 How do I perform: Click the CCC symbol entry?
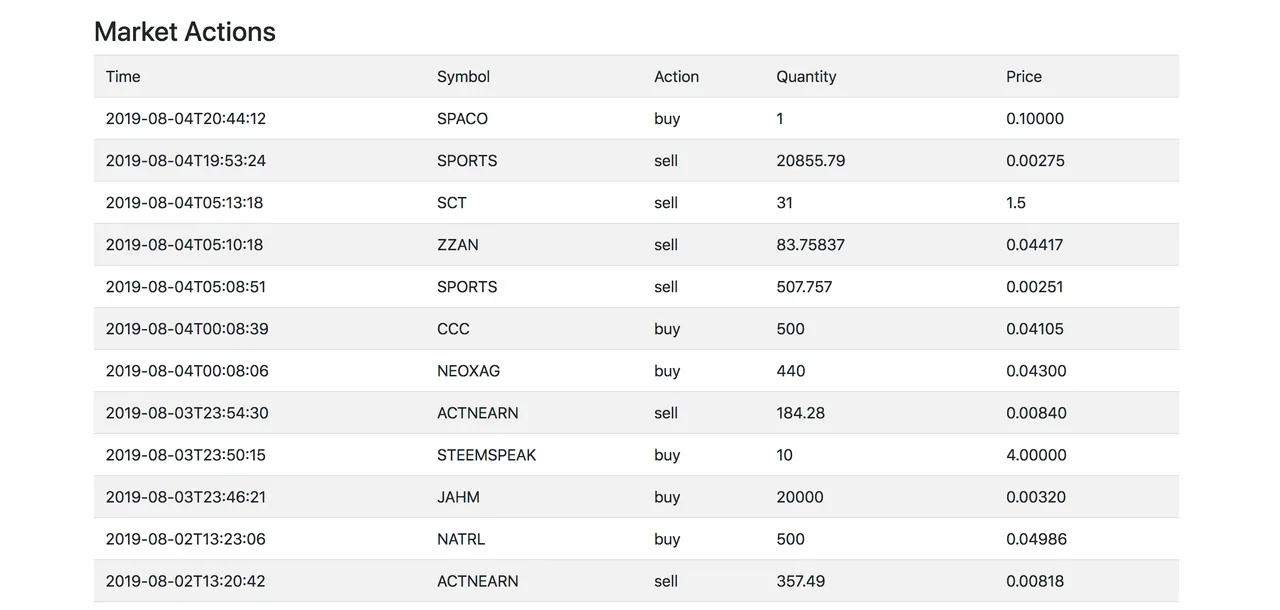453,329
